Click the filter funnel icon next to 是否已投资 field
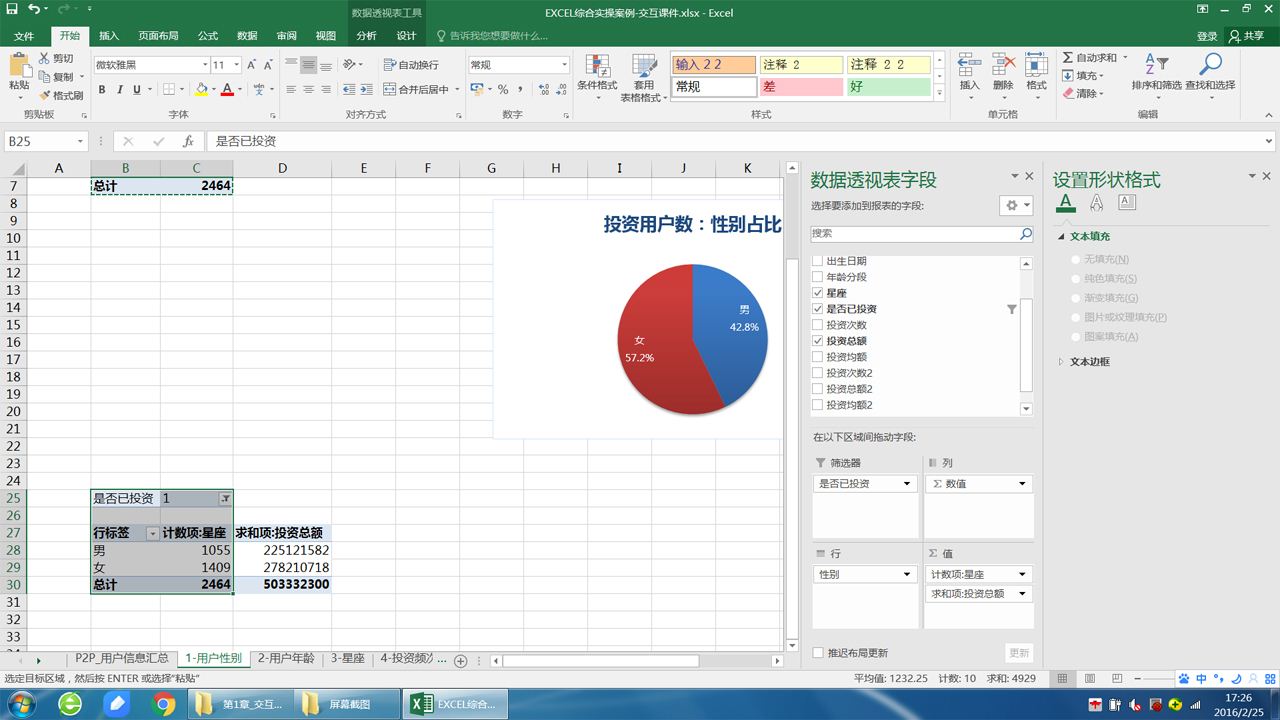 (1012, 310)
